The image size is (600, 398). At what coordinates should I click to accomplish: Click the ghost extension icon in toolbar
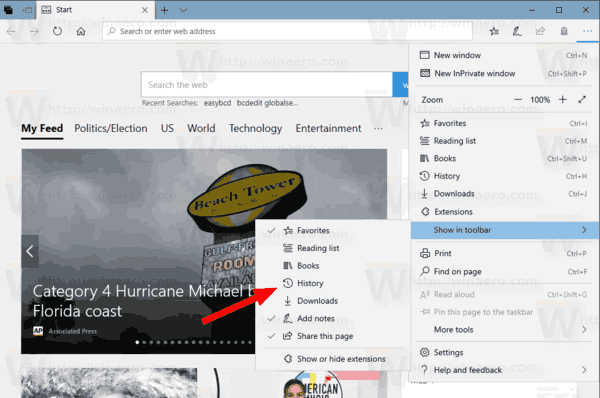tap(564, 31)
